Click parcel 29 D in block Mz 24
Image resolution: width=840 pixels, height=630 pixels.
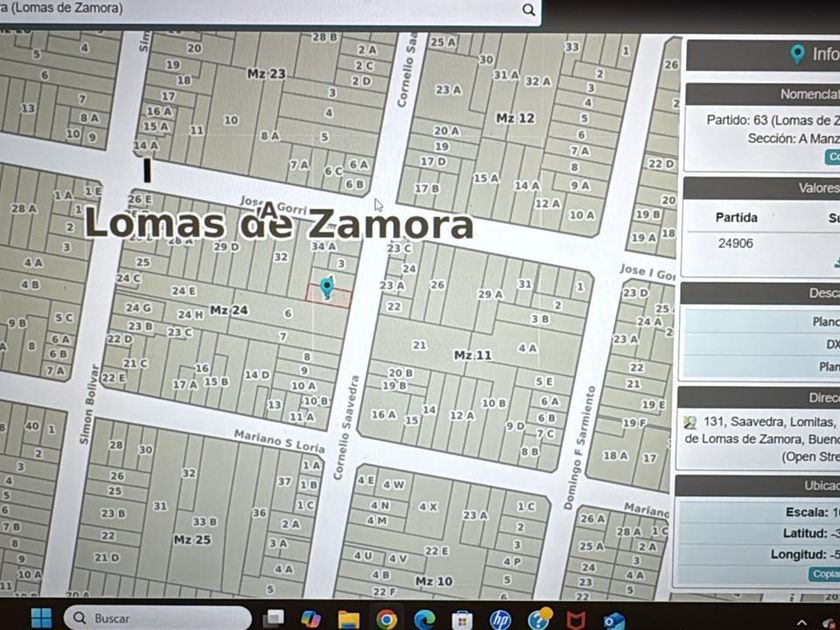pyautogui.click(x=226, y=247)
